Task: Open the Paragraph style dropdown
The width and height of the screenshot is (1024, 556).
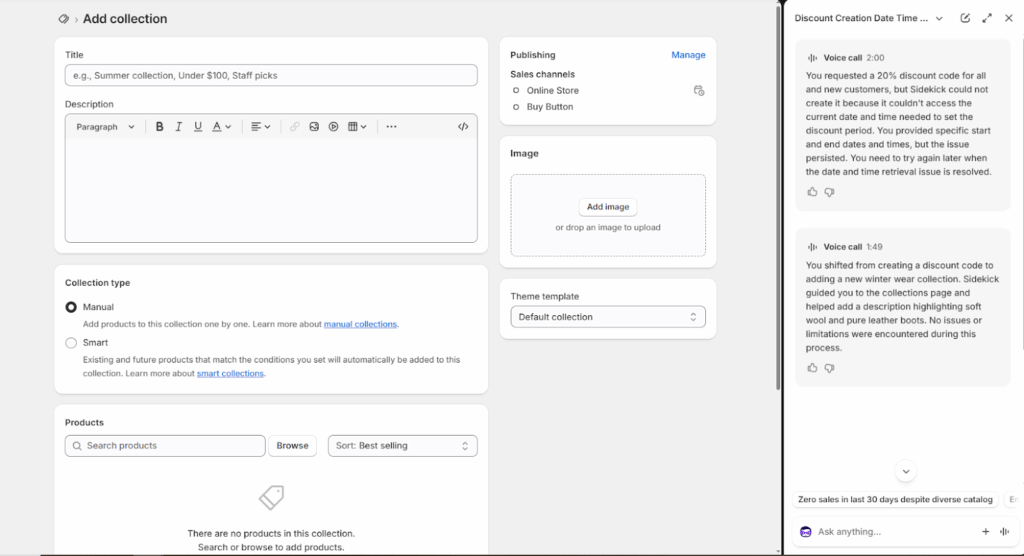Action: [x=105, y=127]
